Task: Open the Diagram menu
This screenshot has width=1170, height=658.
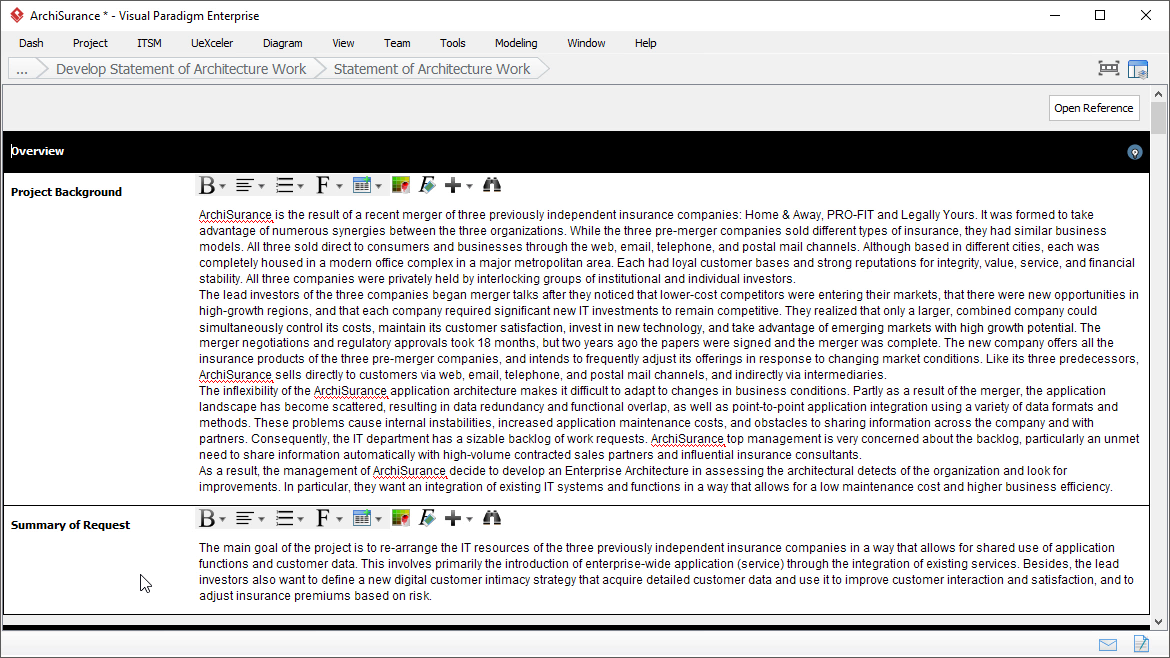Action: 283,43
